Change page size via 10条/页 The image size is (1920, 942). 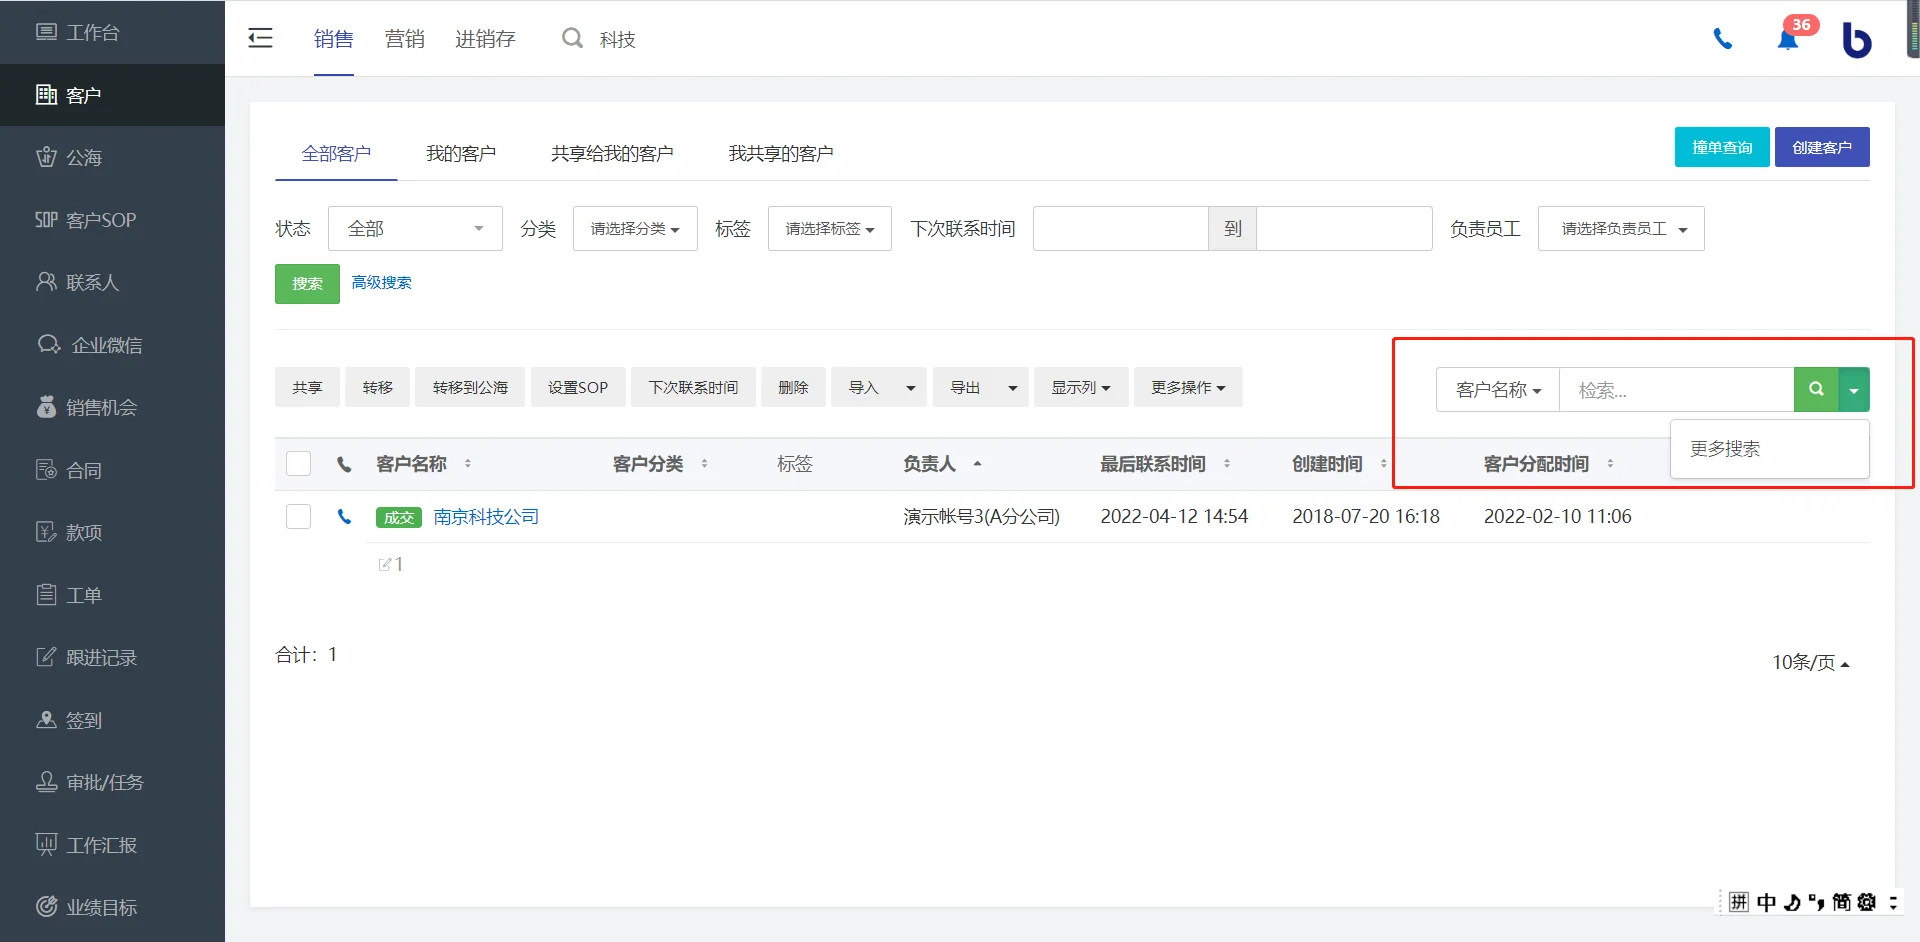(1811, 662)
